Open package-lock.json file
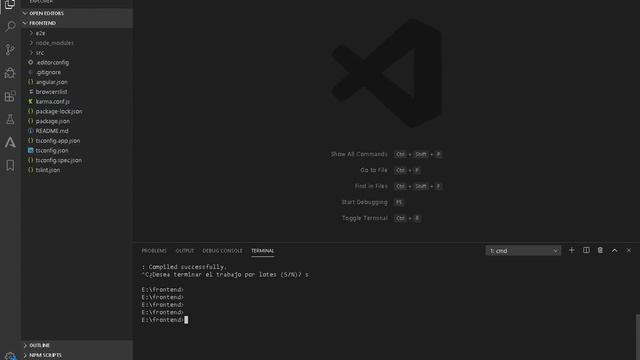Viewport: 640px width, 360px height. click(x=77, y=111)
